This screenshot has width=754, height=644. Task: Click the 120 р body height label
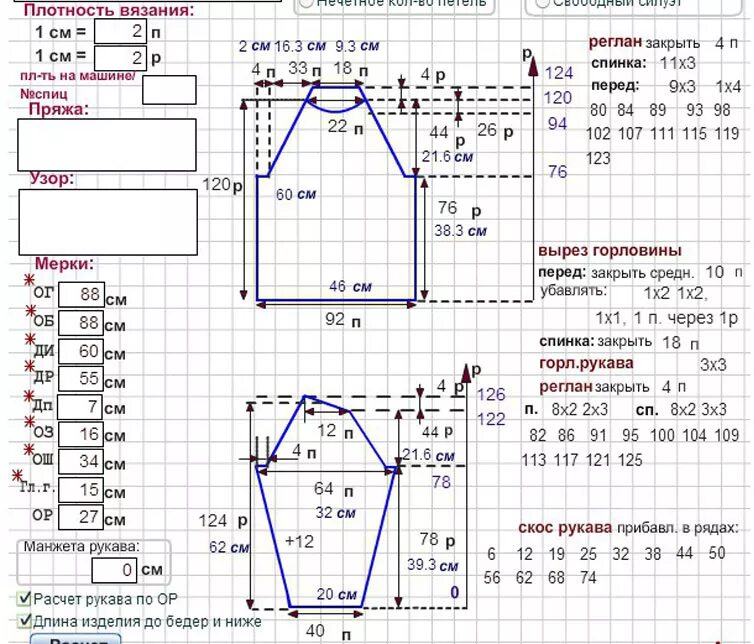click(x=222, y=185)
